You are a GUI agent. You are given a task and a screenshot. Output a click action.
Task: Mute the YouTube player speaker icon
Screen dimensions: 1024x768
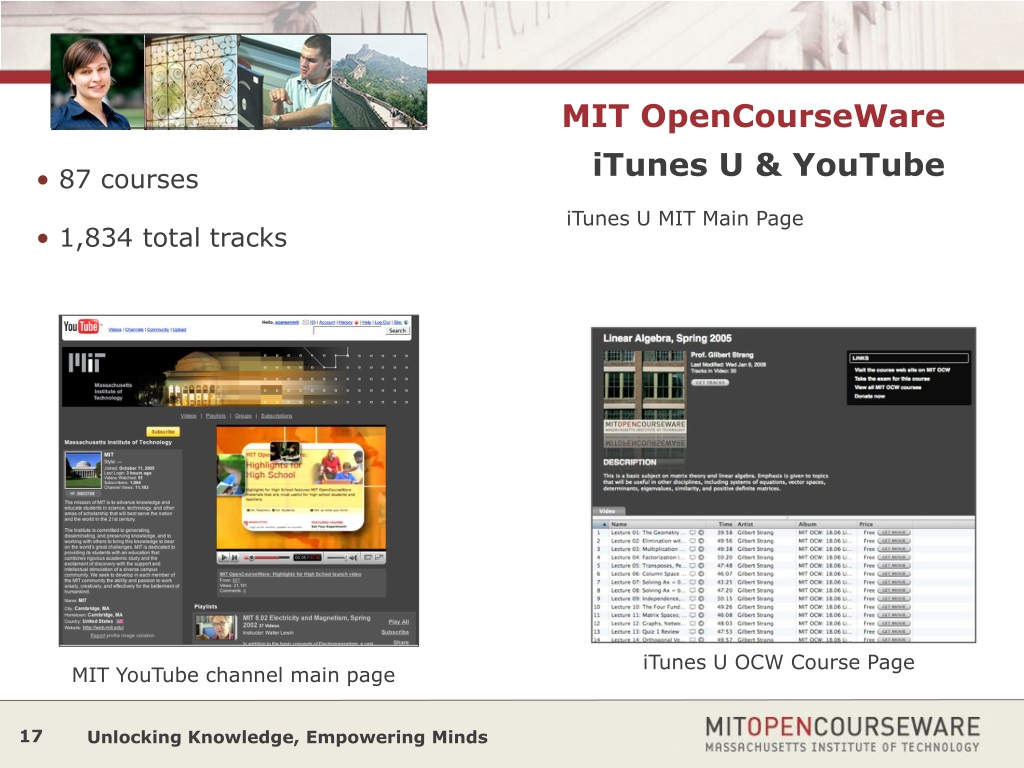(x=353, y=558)
